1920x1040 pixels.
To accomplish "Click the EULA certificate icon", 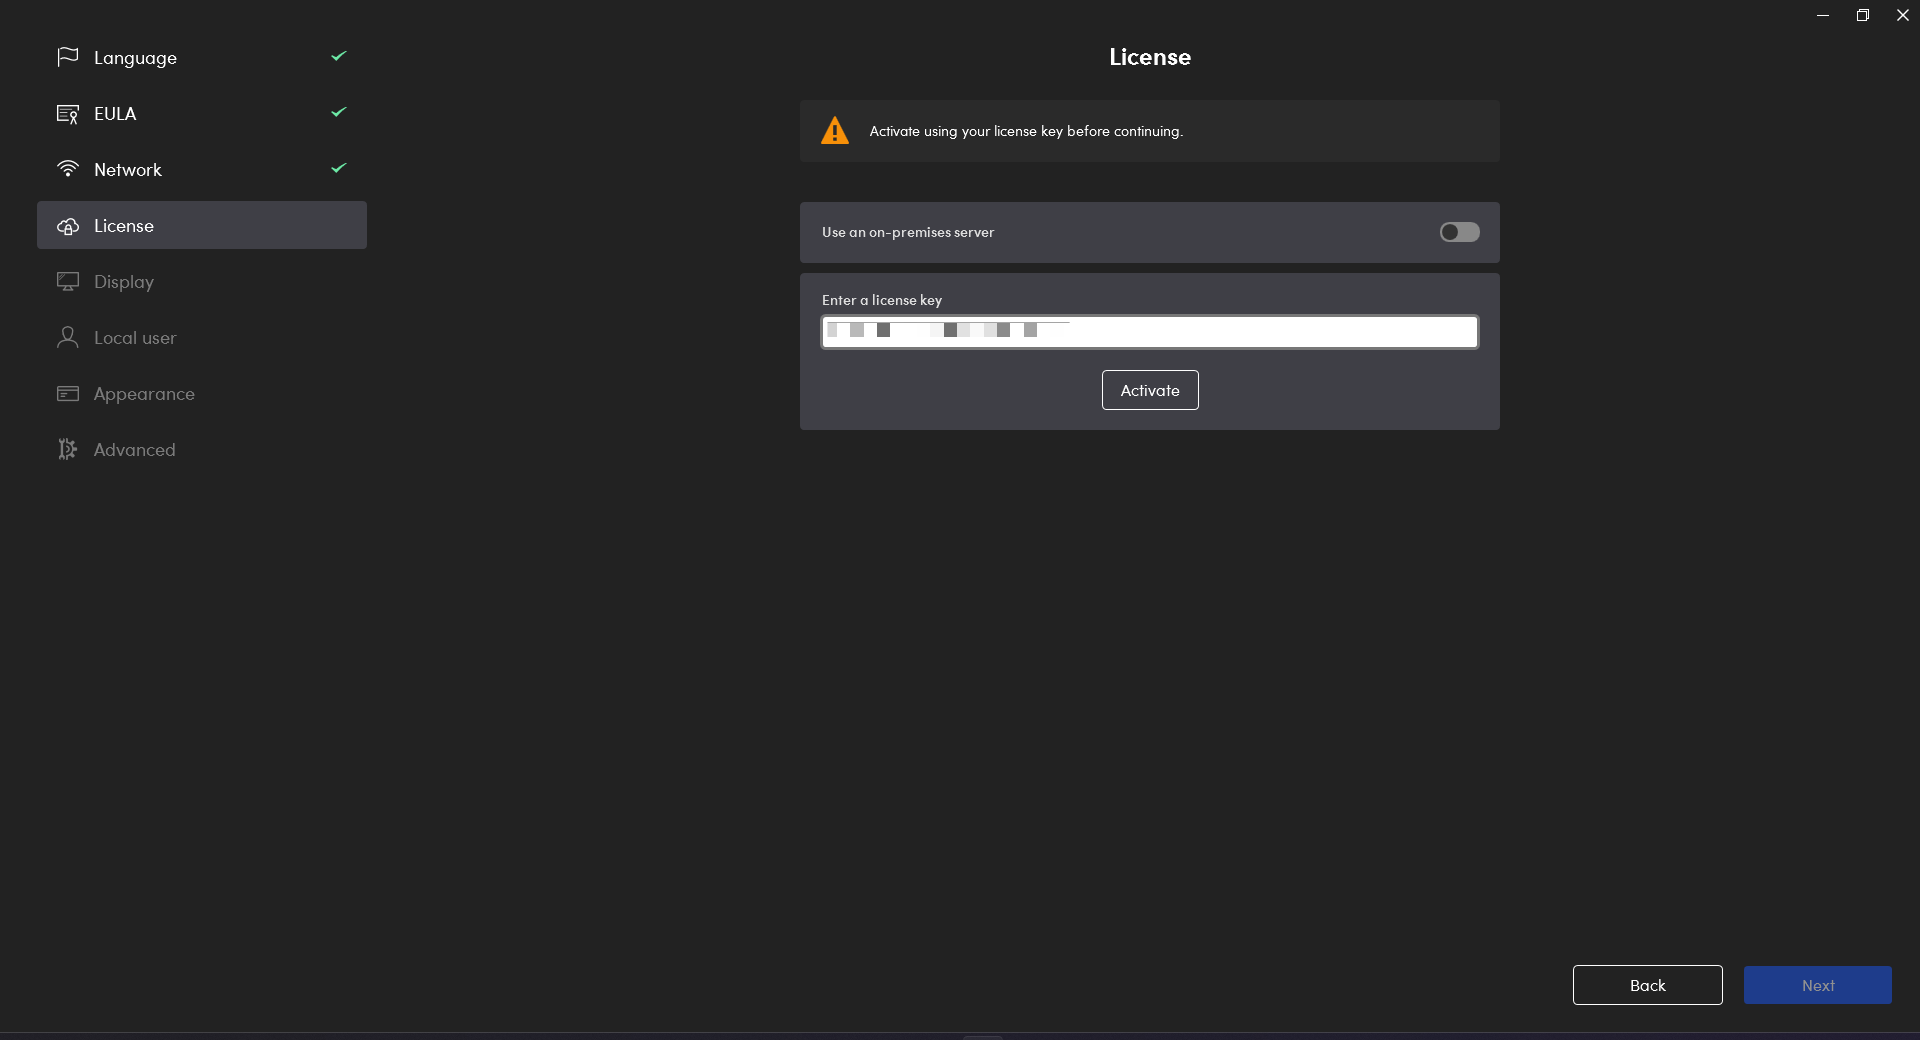I will (67, 114).
